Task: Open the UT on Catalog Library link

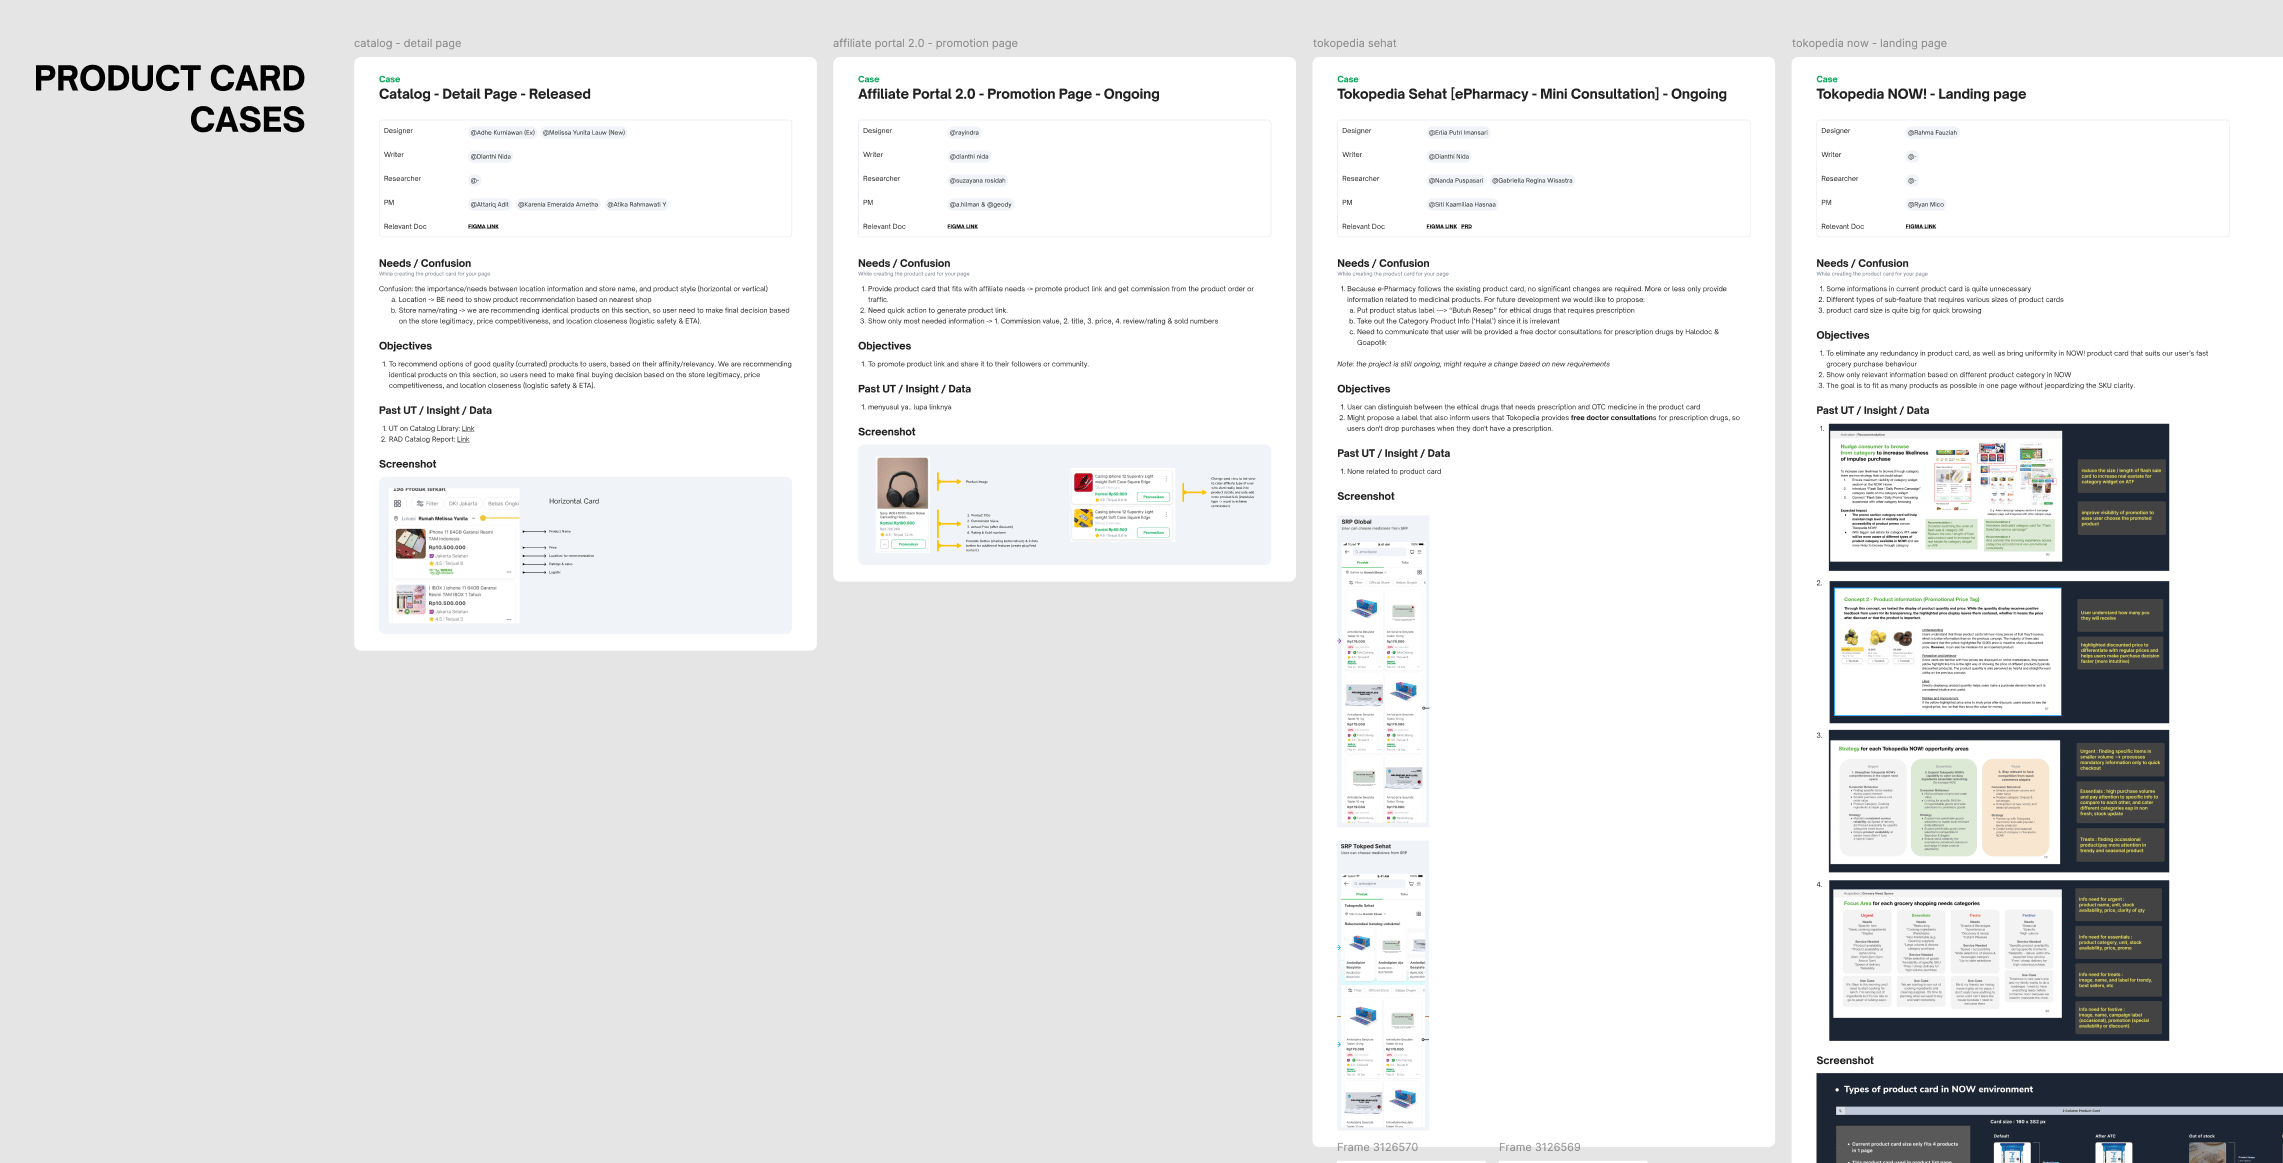Action: pos(468,429)
